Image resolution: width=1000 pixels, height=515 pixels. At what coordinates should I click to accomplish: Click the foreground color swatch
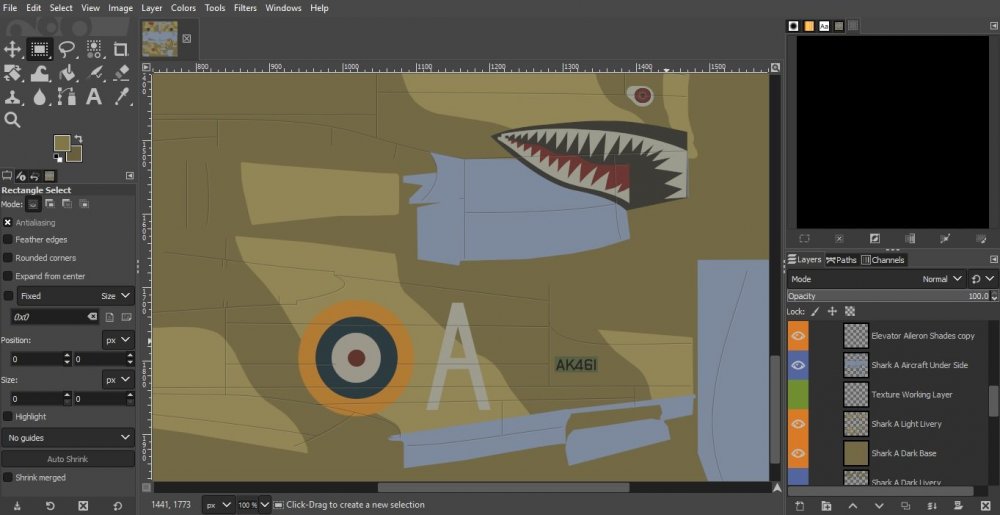click(62, 143)
